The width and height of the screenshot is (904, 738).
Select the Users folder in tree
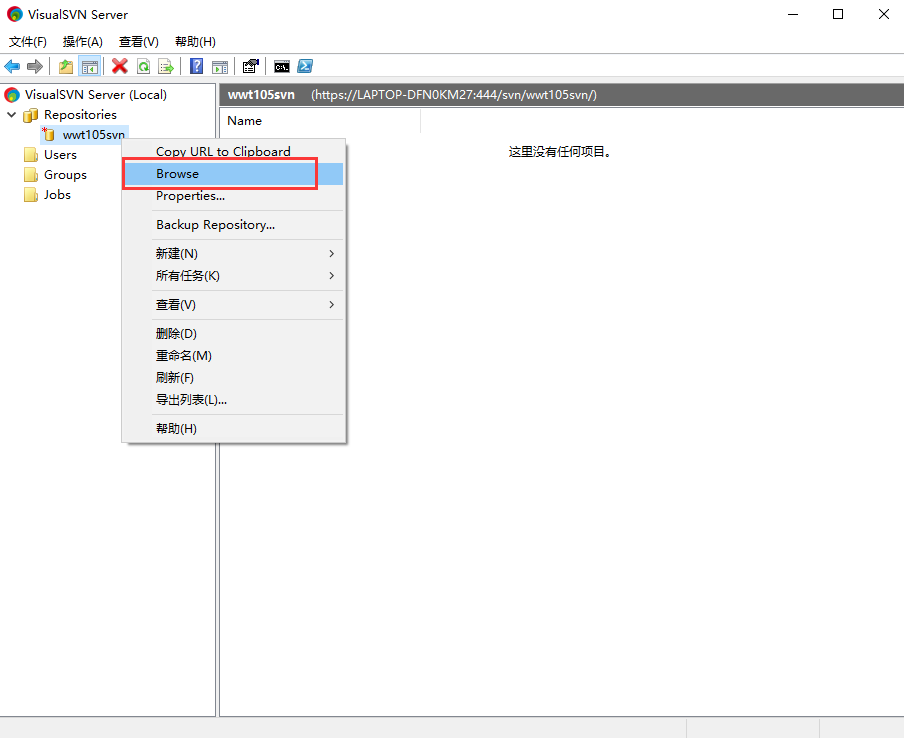coord(60,155)
